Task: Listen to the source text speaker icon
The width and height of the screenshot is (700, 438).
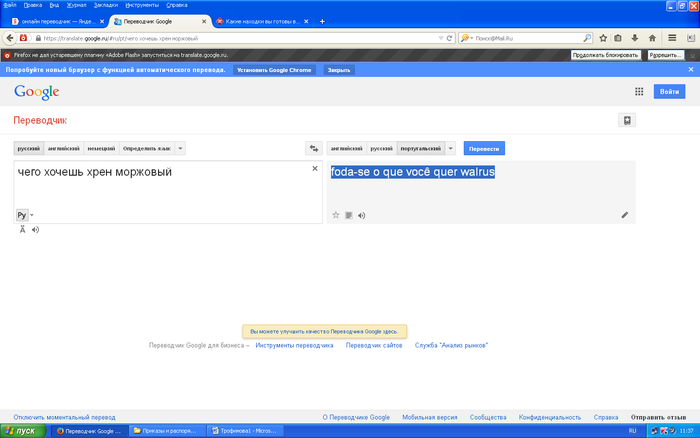Action: [35, 229]
